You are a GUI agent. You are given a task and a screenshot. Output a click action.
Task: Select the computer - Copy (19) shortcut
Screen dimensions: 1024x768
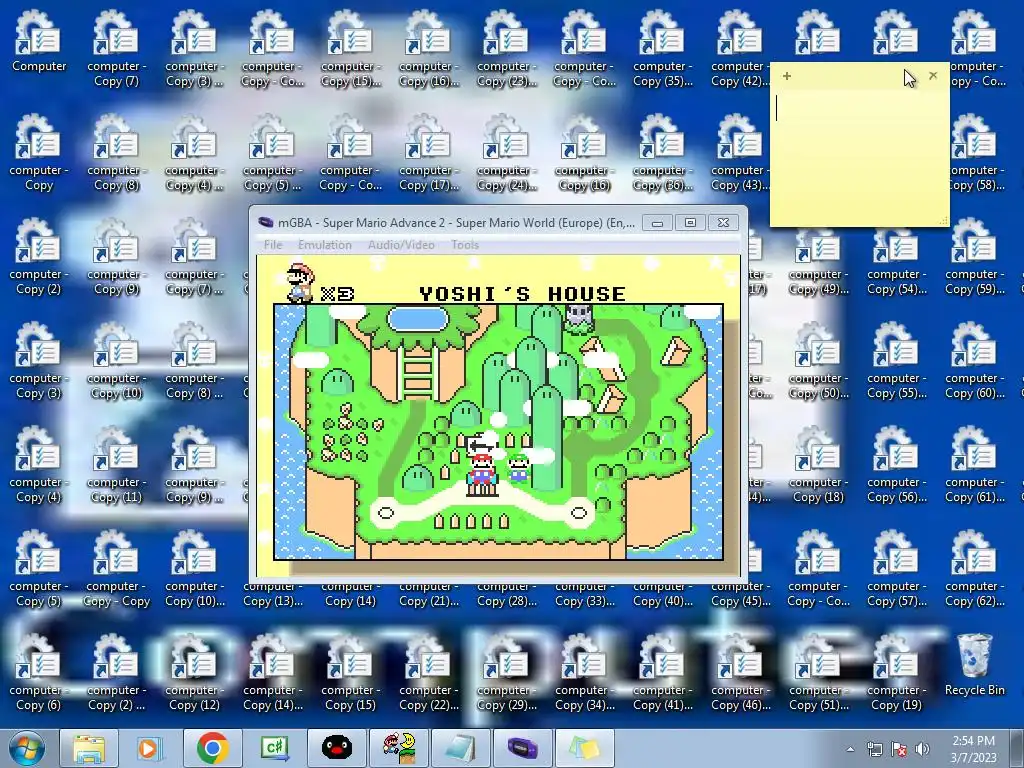(x=896, y=671)
